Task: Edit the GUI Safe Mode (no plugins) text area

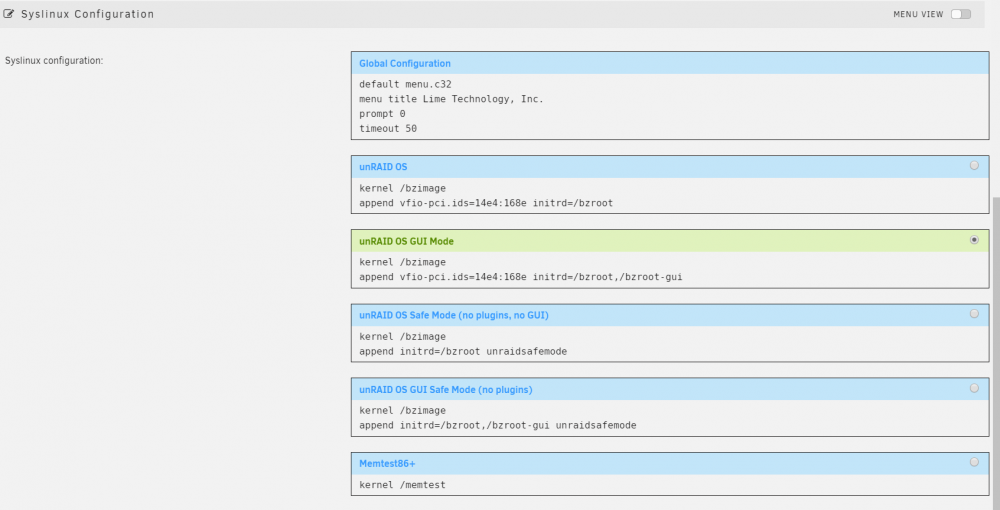Action: pos(670,418)
